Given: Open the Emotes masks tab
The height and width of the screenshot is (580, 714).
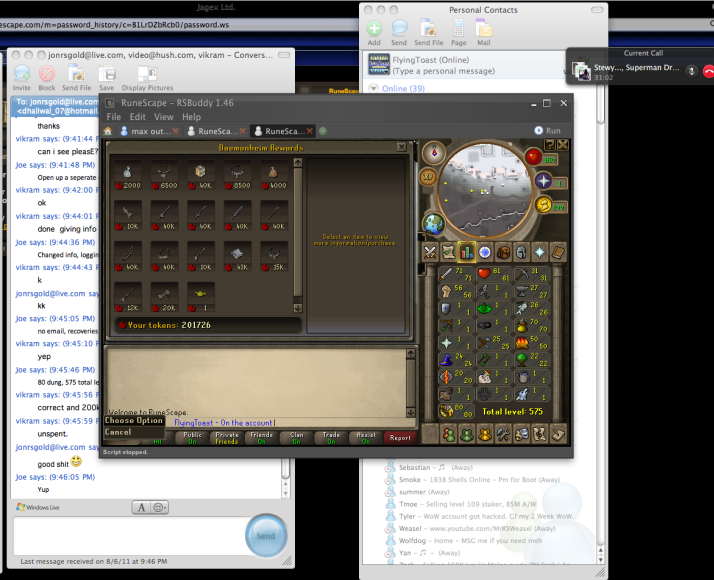Looking at the screenshot, I should click(521, 434).
